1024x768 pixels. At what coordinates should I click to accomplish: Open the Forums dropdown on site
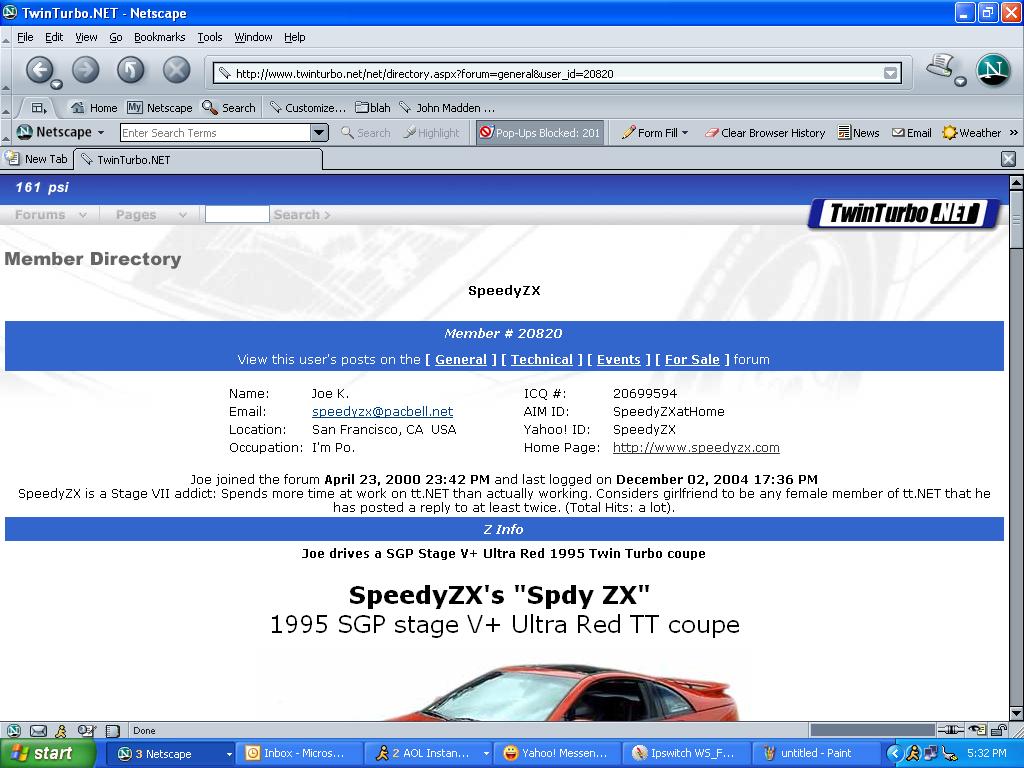coord(50,215)
